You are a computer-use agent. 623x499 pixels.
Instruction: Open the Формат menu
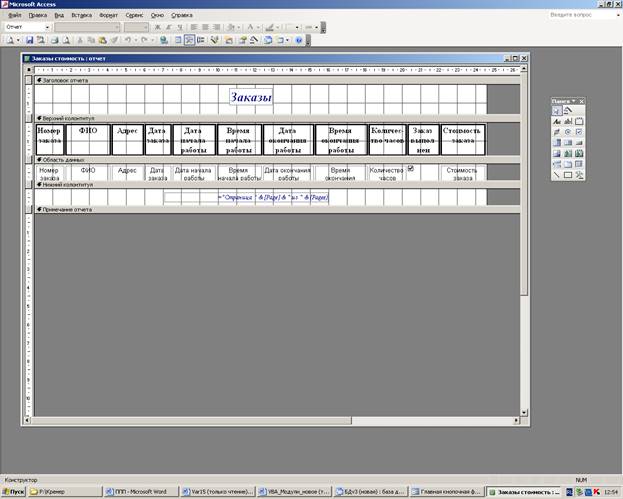[x=108, y=16]
